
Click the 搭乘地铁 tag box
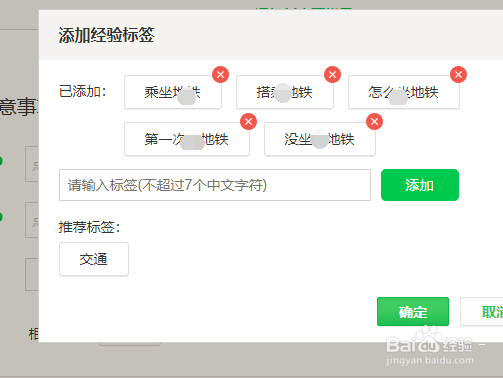coord(285,92)
